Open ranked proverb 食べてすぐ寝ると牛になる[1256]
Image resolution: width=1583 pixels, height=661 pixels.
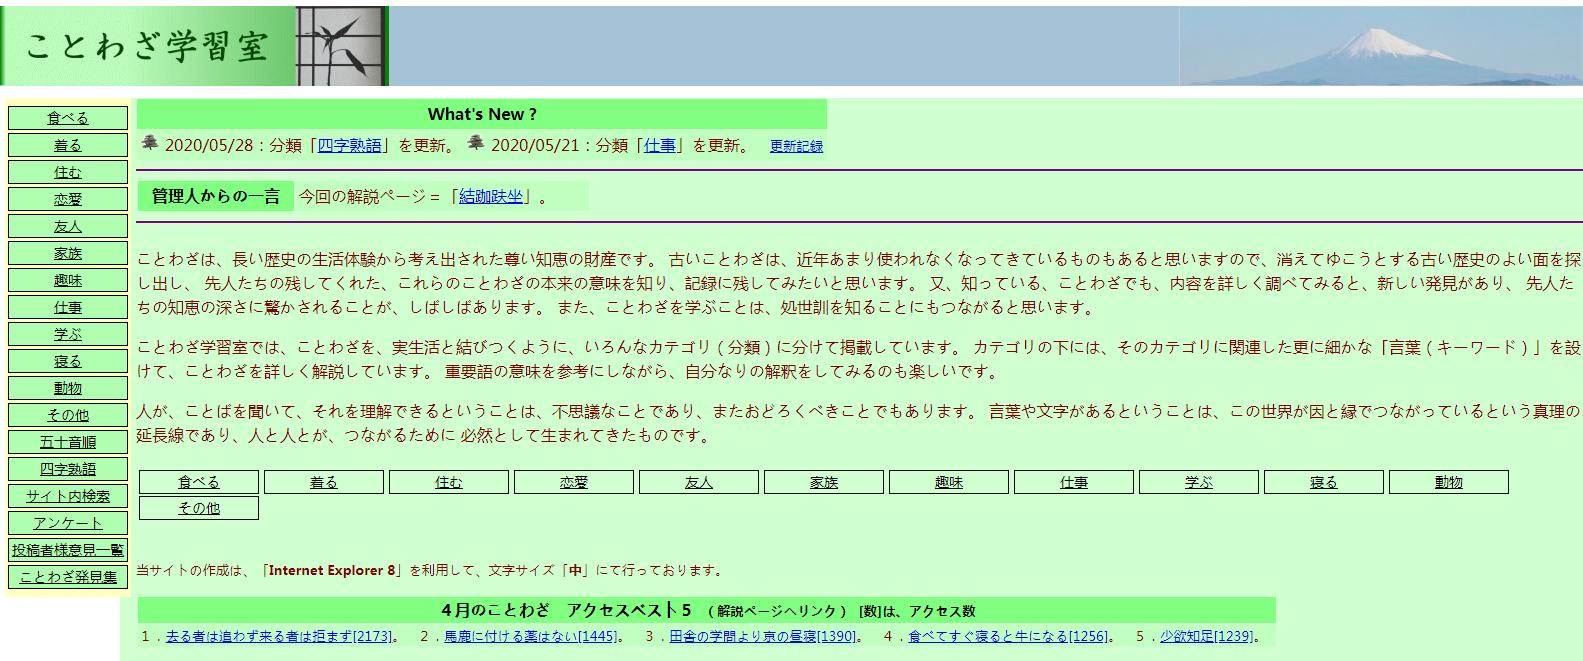click(x=1008, y=636)
